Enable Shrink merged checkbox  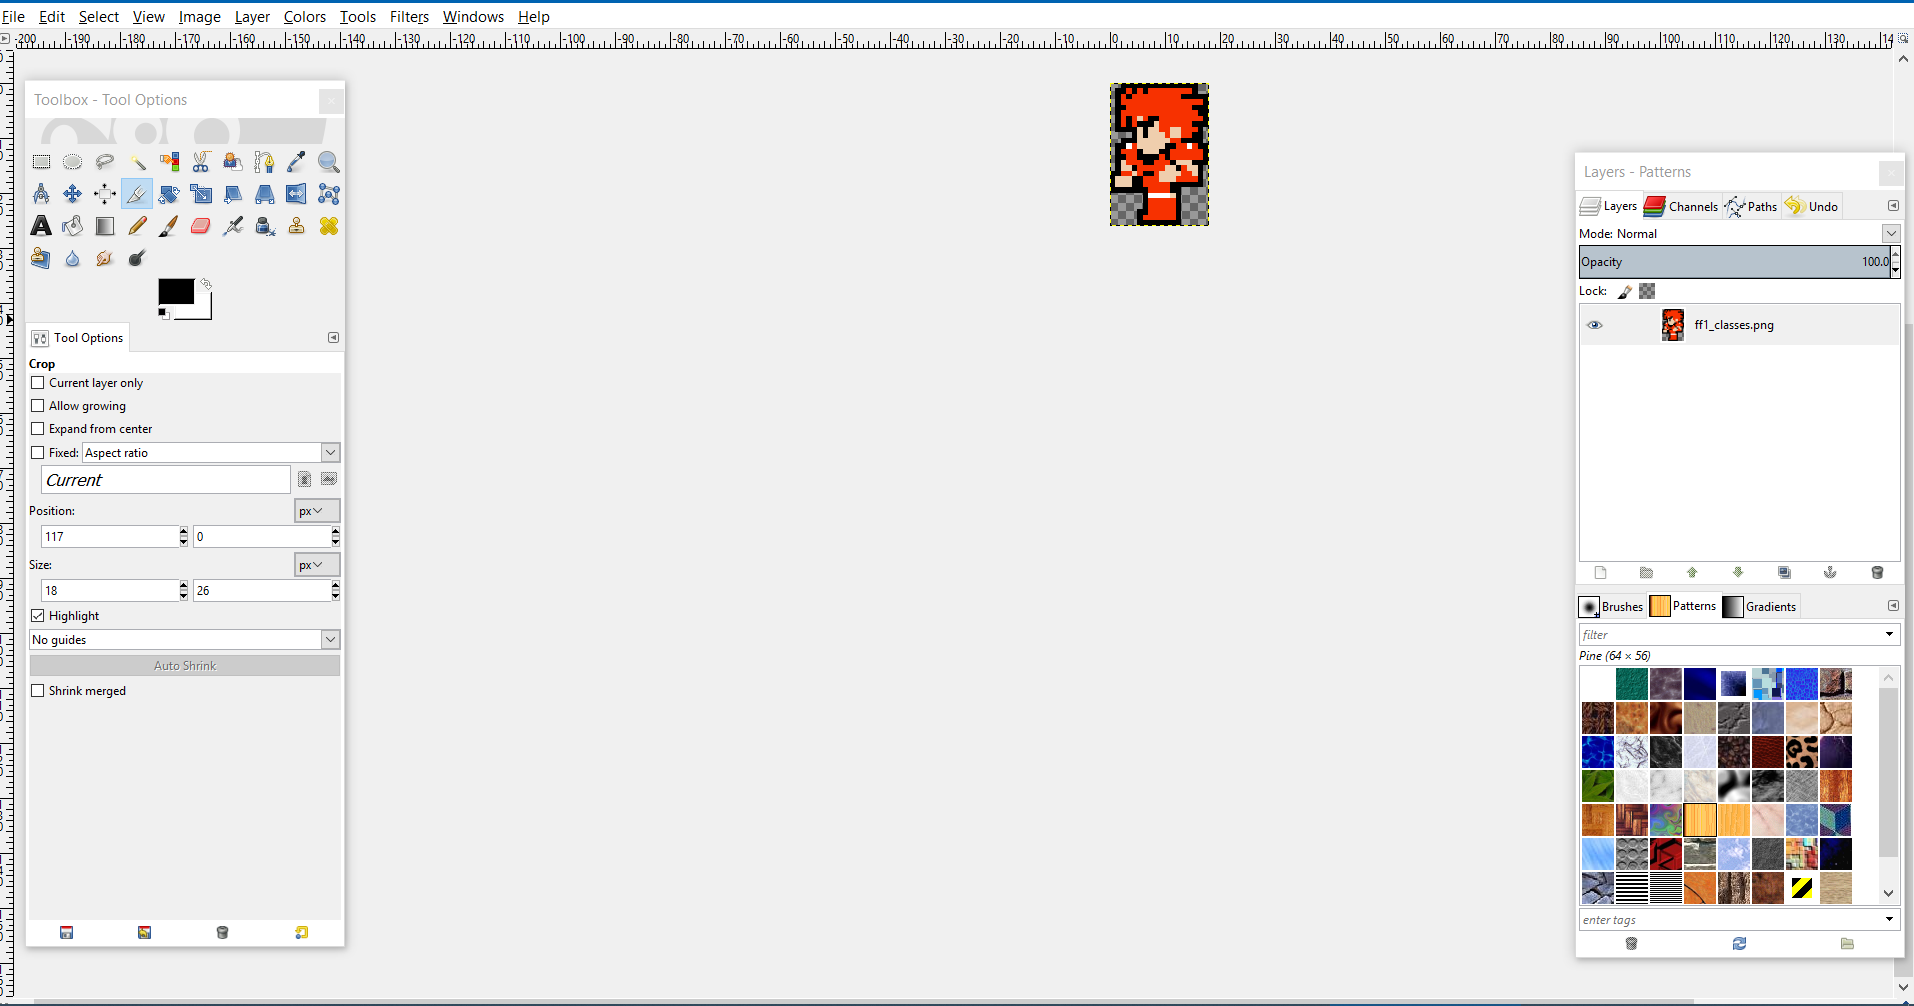[x=38, y=691]
